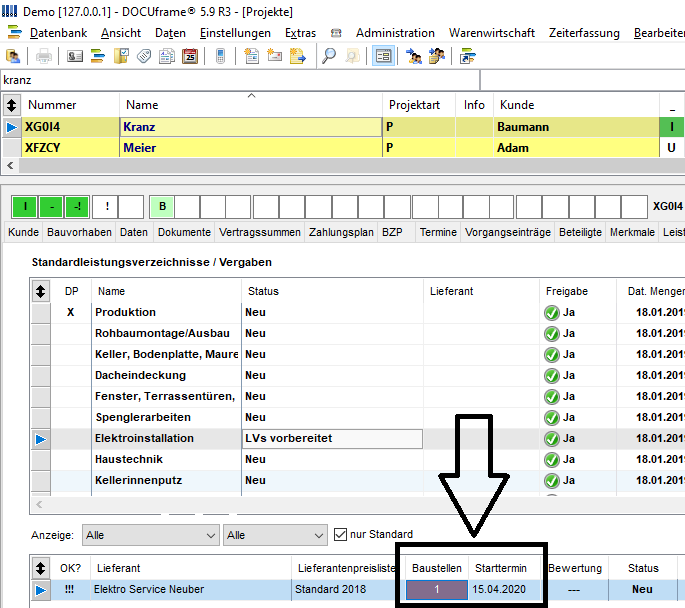Toggle the white '!' status box
This screenshot has width=685, height=608.
tap(107, 206)
